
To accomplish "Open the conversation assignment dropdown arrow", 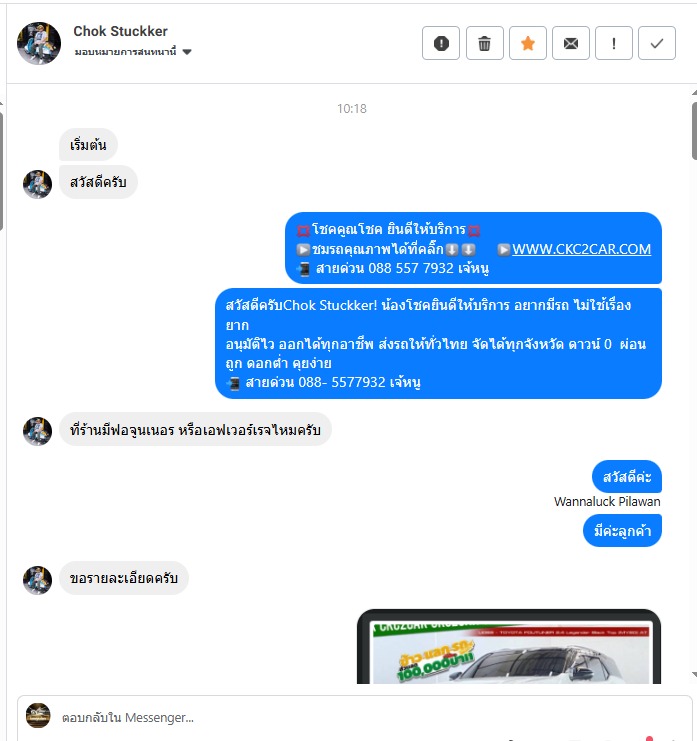I will 187,52.
